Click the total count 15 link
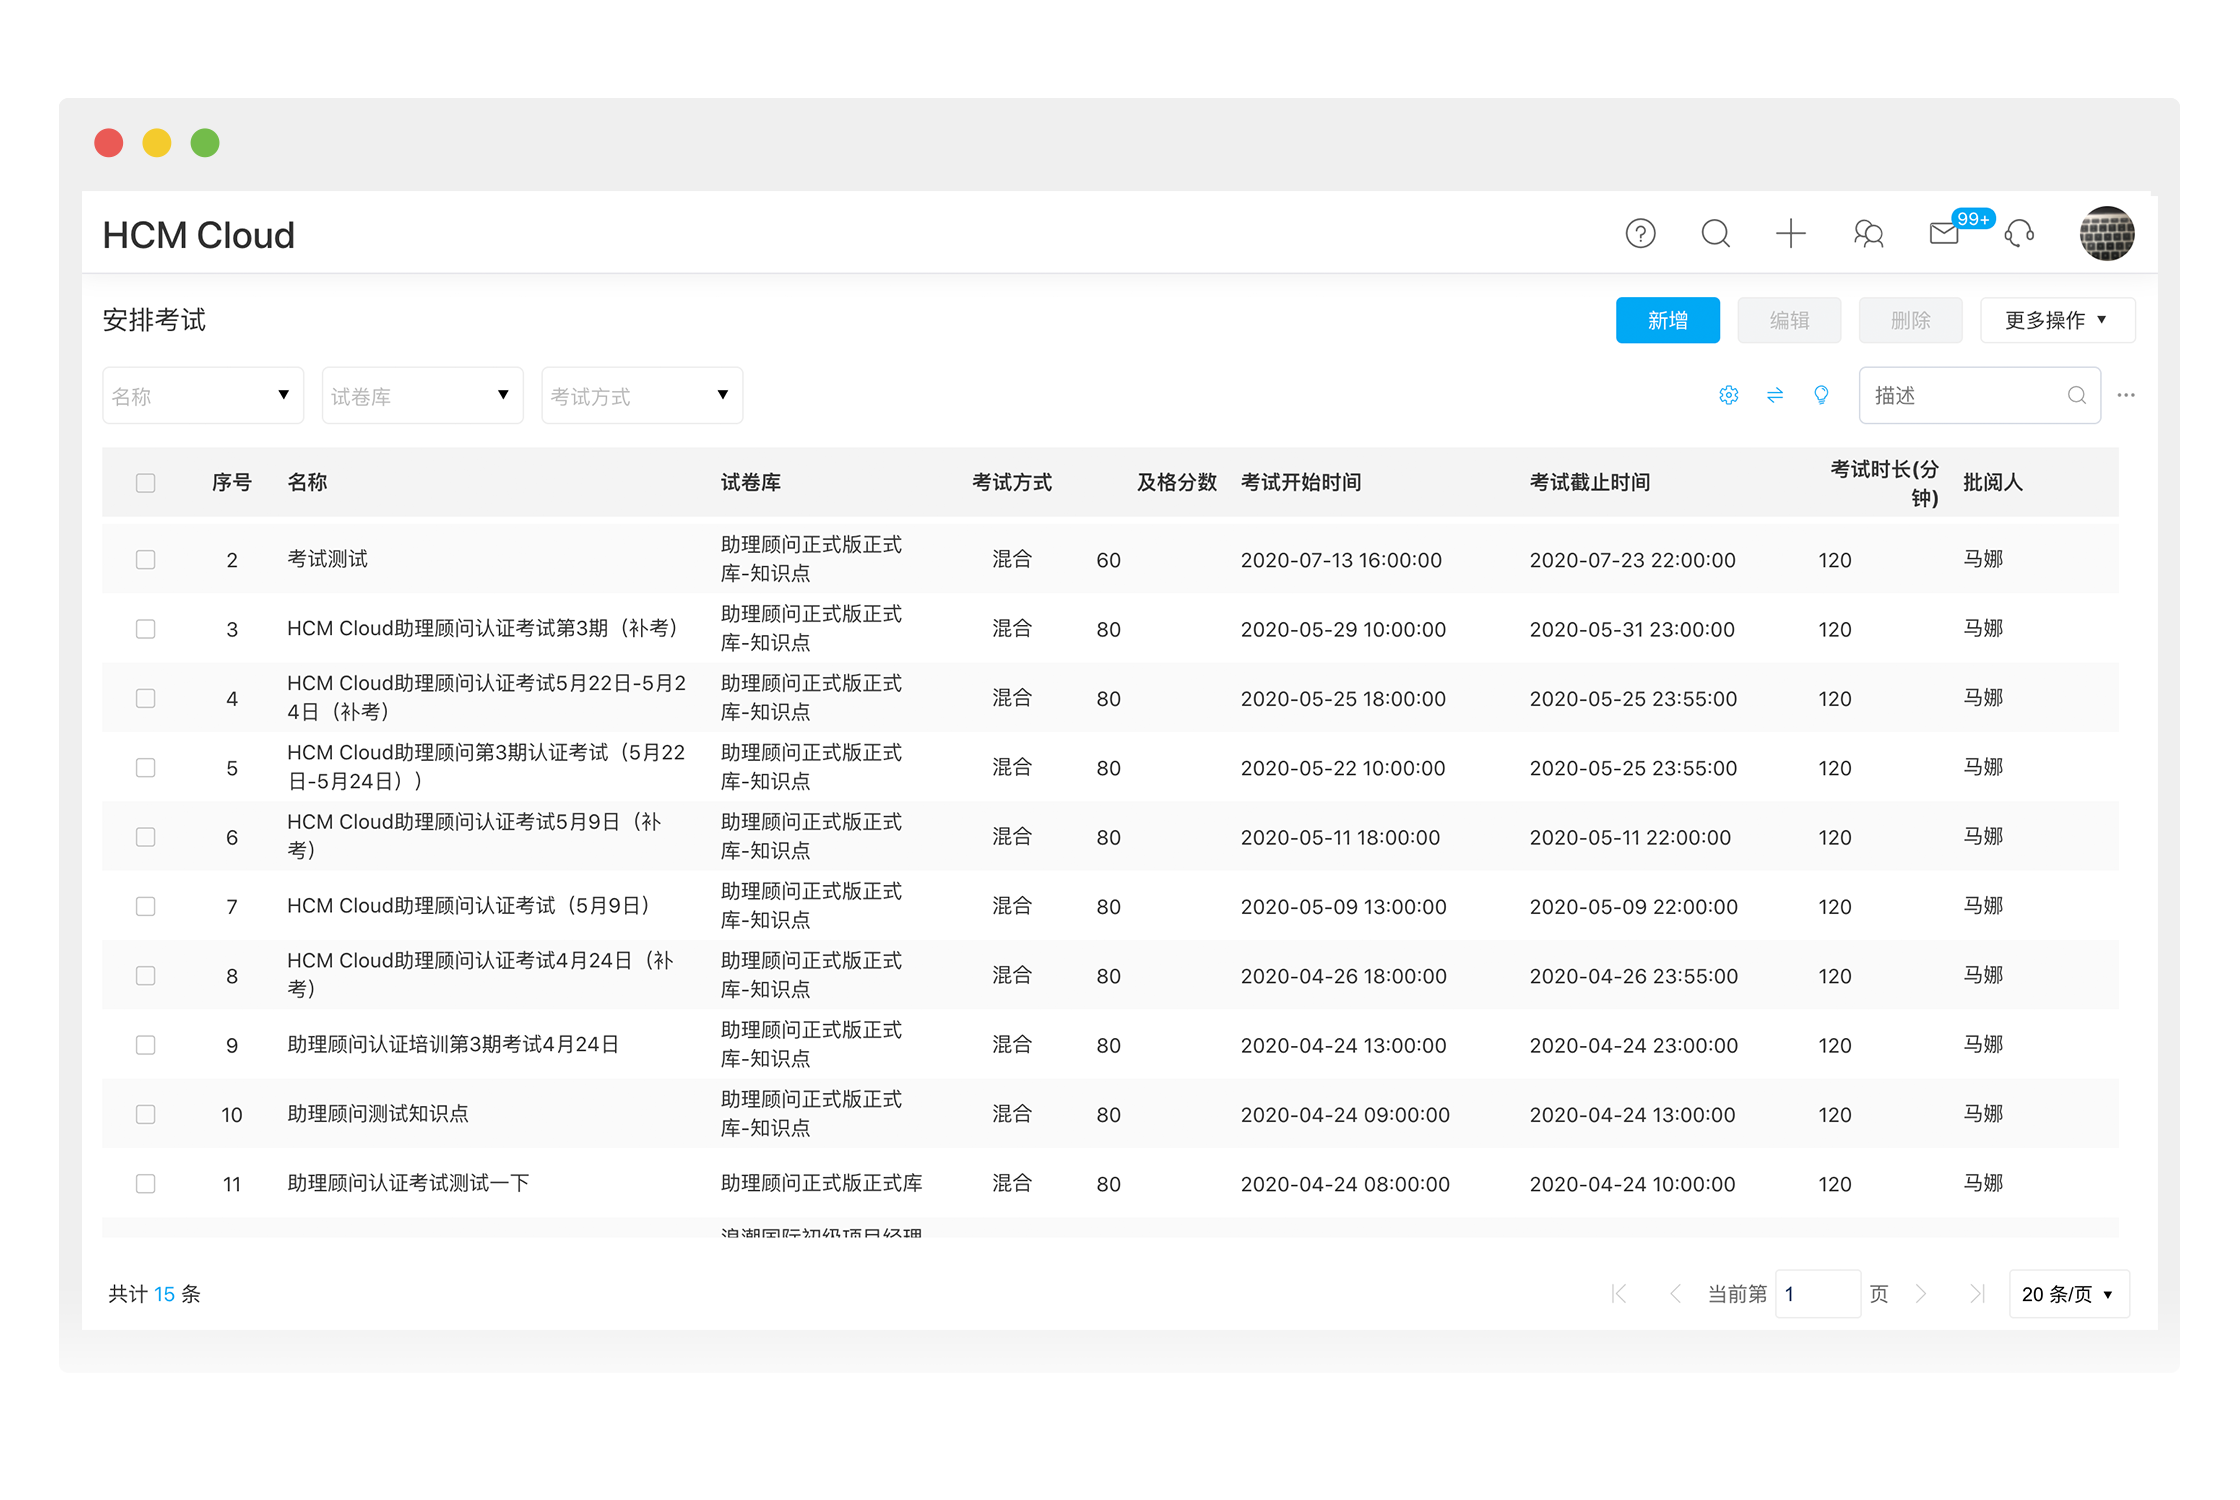This screenshot has height=1500, width=2240. click(164, 1294)
